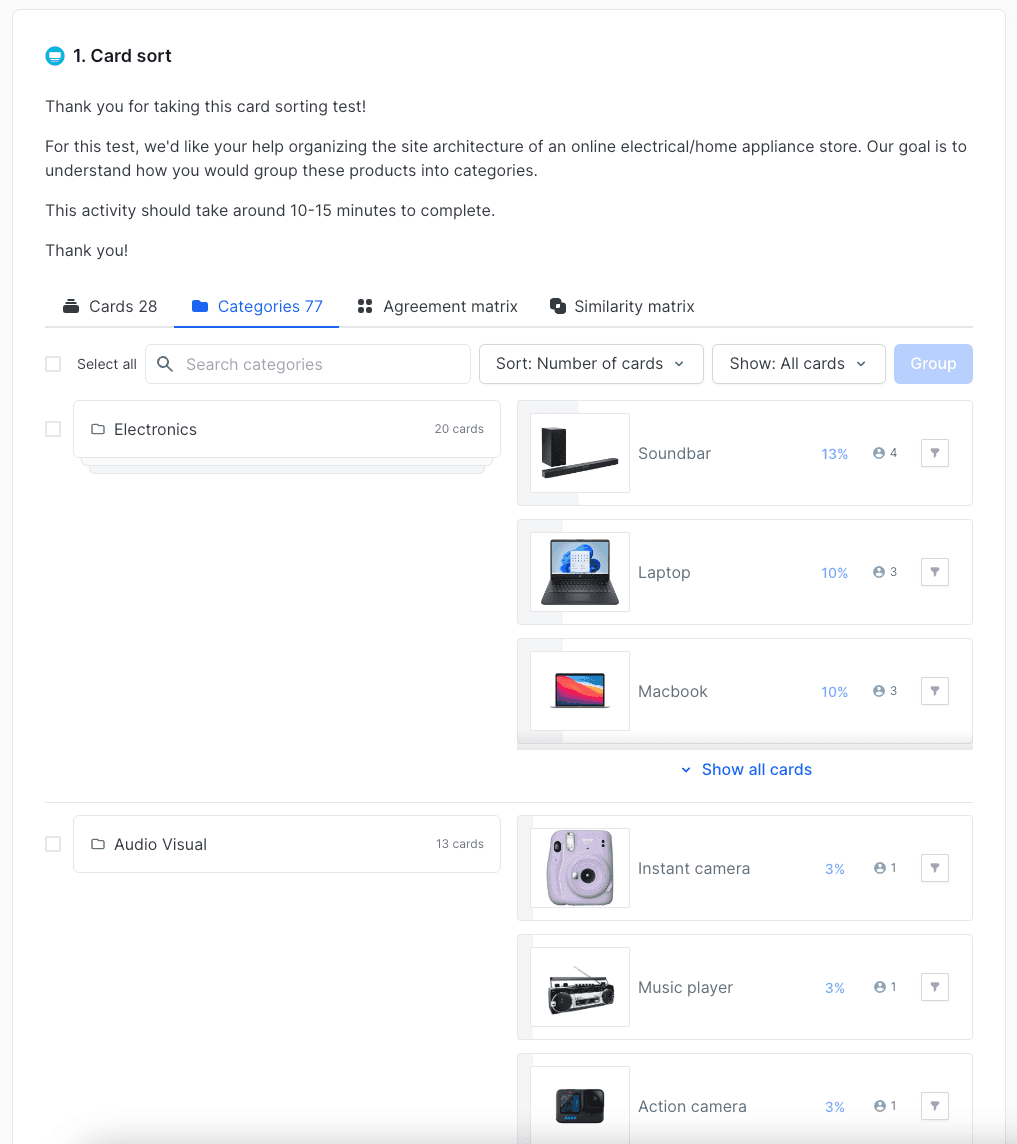Click the Audio Visual folder icon
1017x1144 pixels.
pos(98,844)
